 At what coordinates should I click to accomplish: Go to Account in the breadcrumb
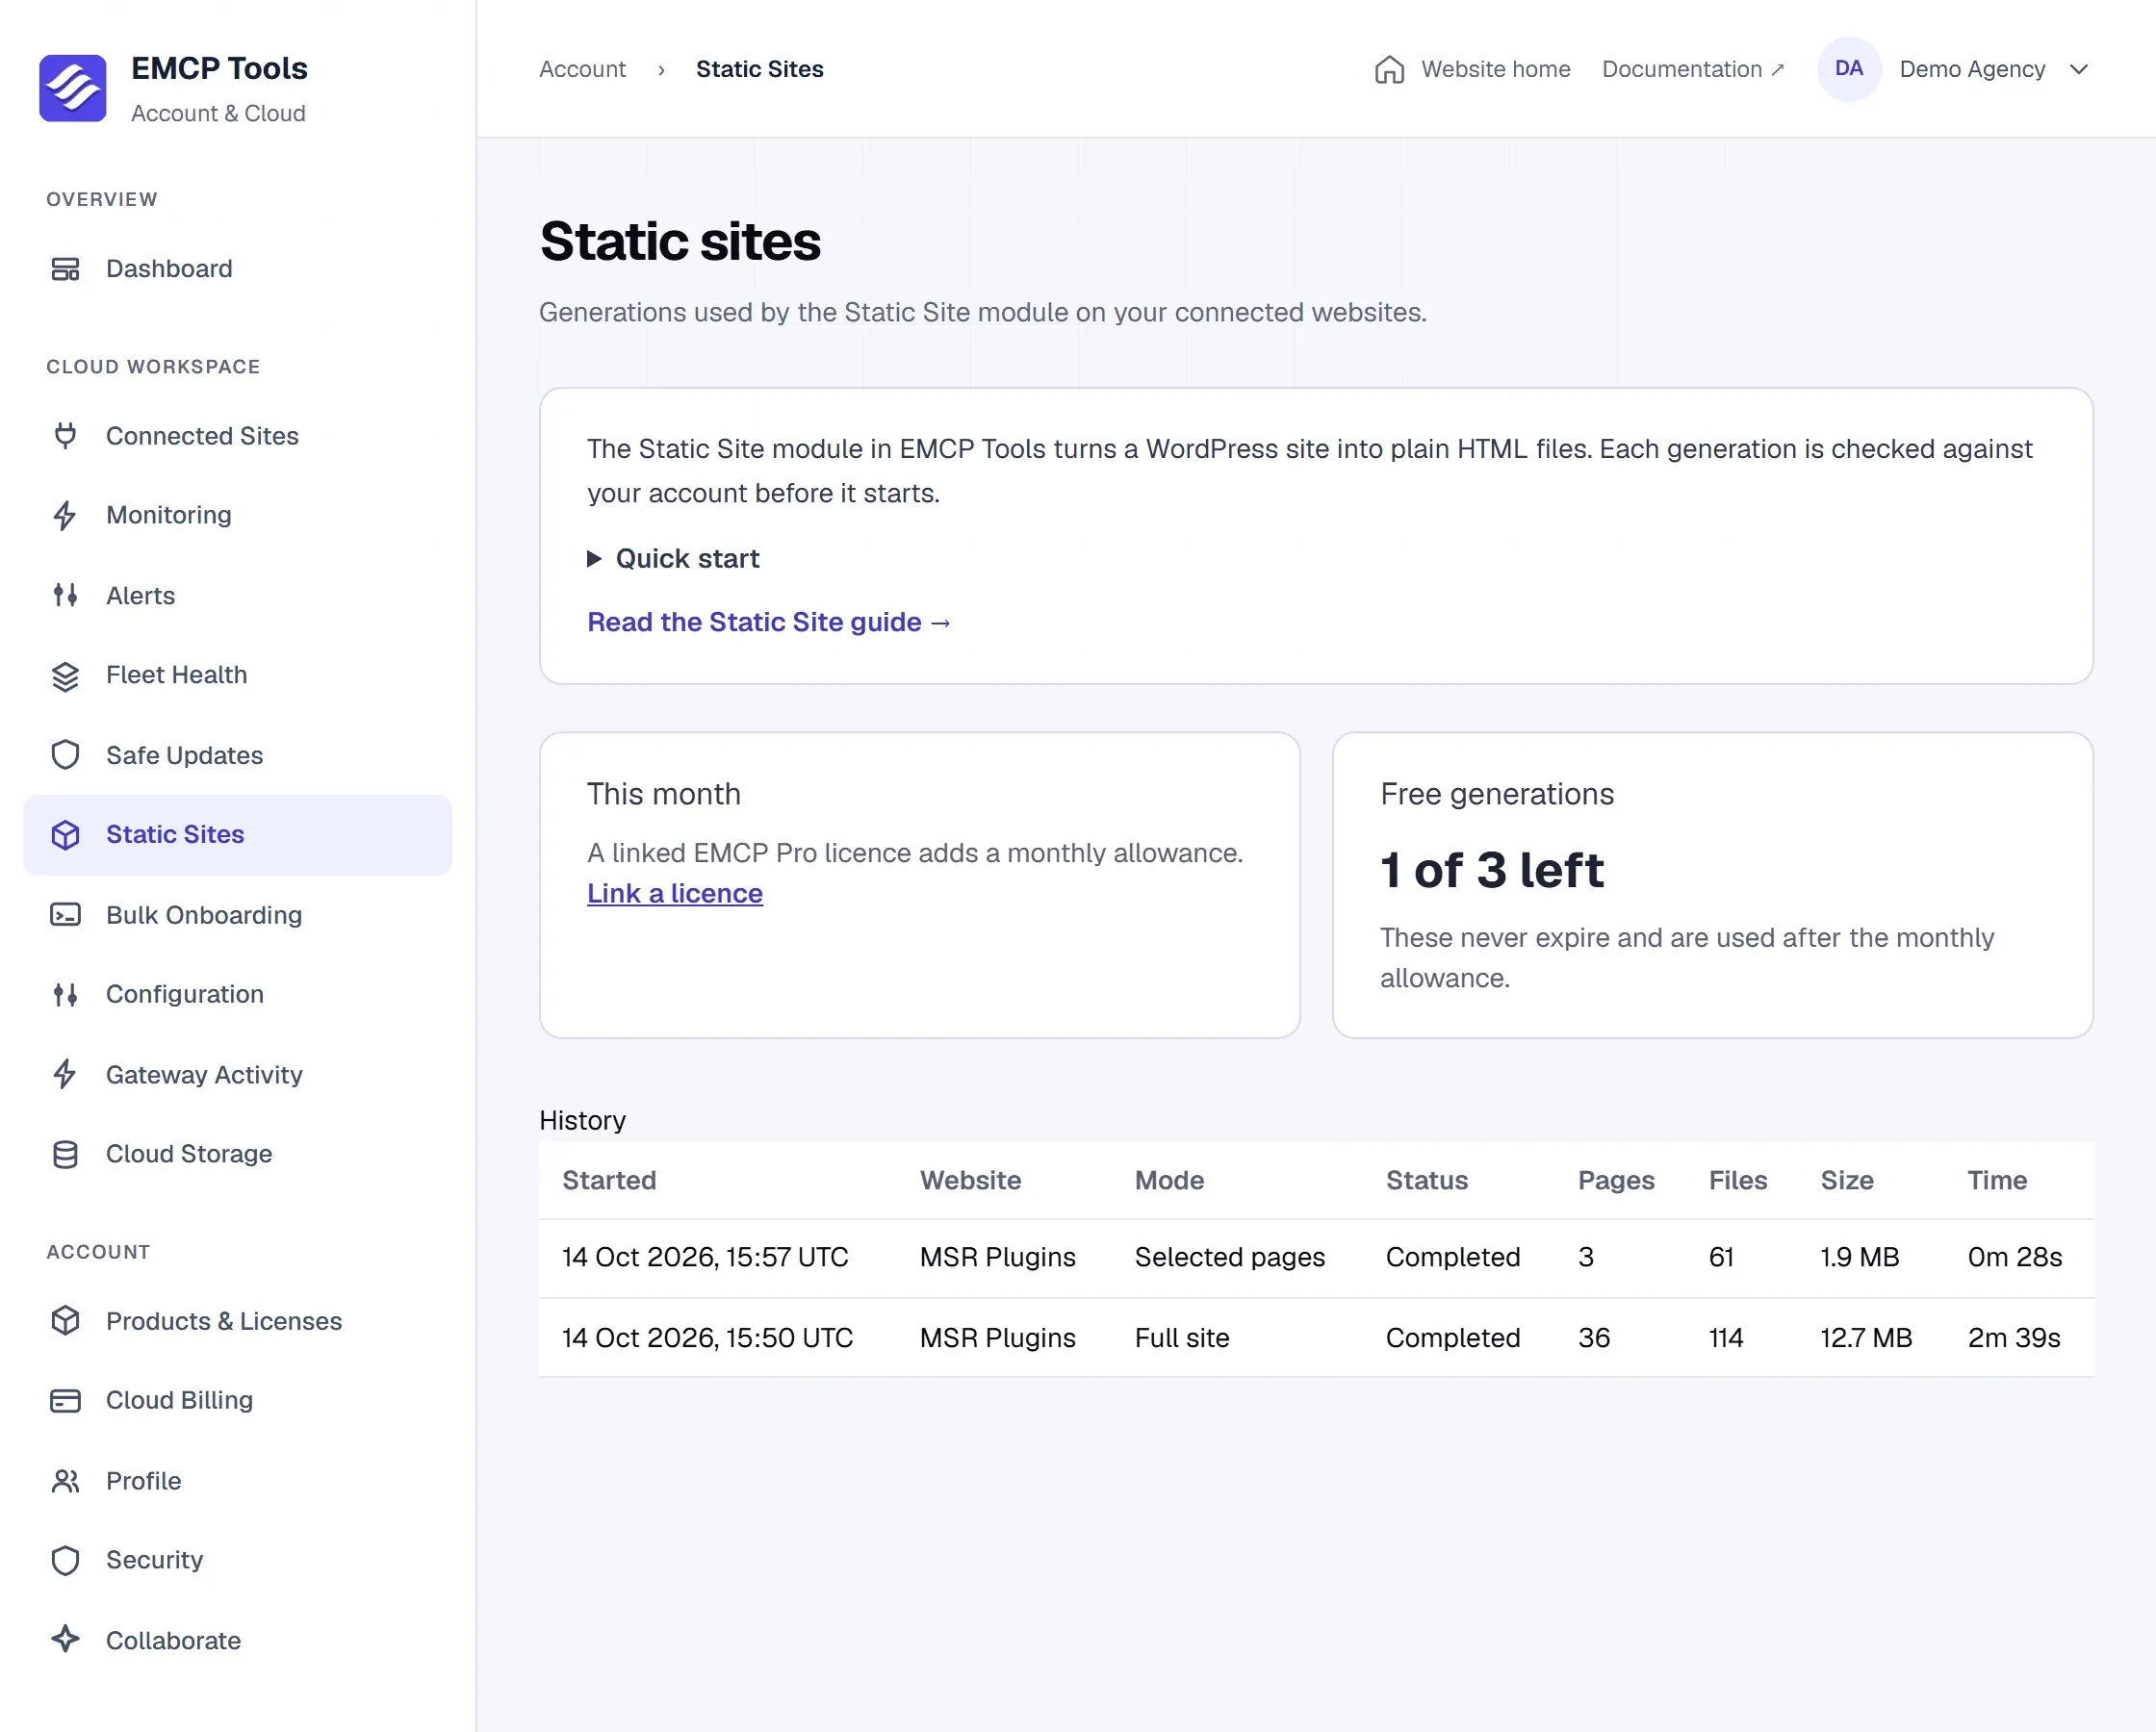[x=582, y=69]
